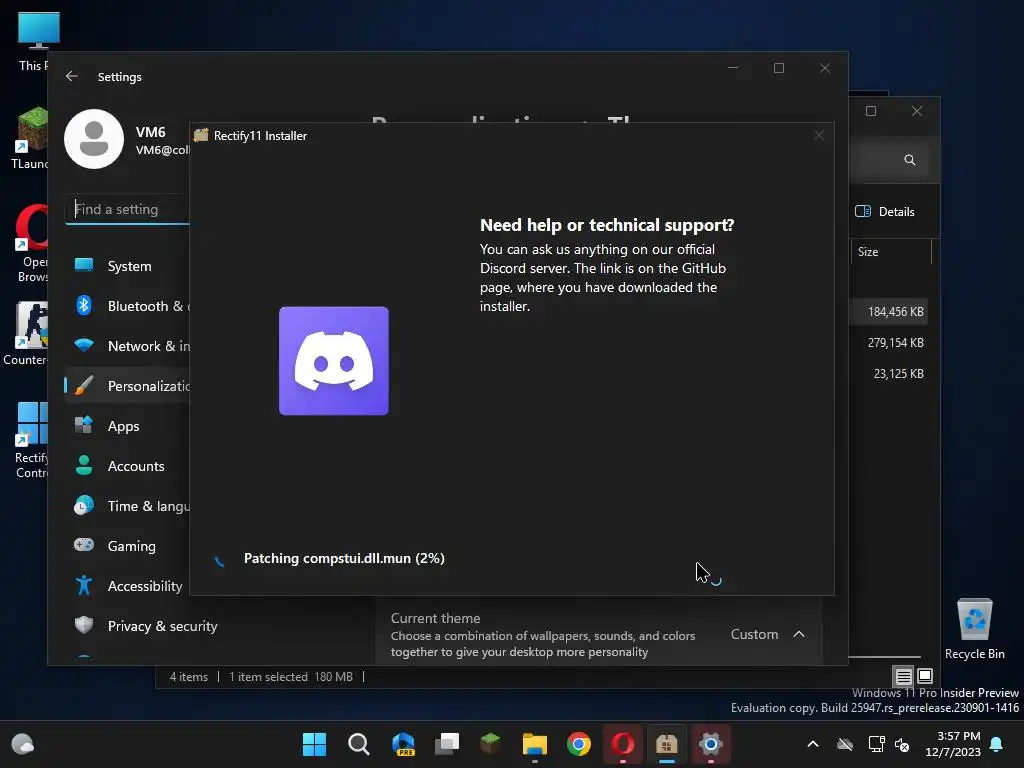Open the weather widget on the taskbar
Viewport: 1024px width, 768px height.
pyautogui.click(x=23, y=744)
